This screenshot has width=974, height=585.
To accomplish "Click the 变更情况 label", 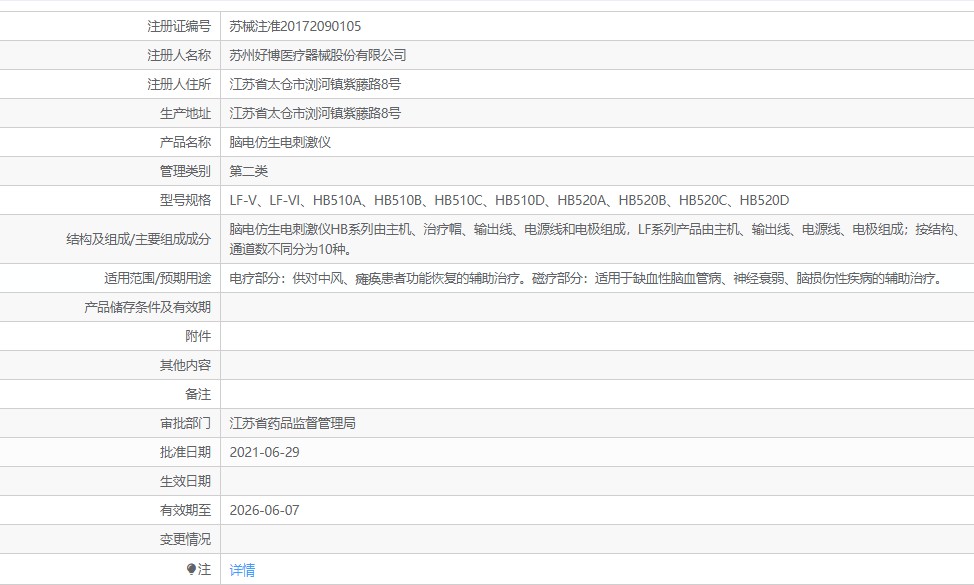I will point(185,539).
